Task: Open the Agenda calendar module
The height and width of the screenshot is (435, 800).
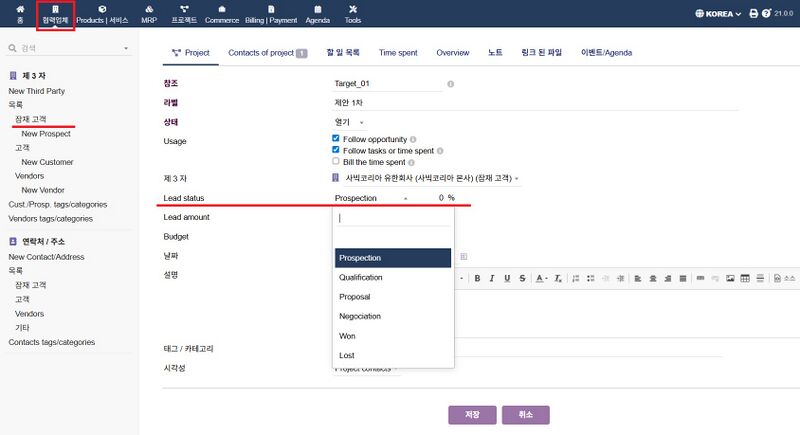Action: coord(317,14)
